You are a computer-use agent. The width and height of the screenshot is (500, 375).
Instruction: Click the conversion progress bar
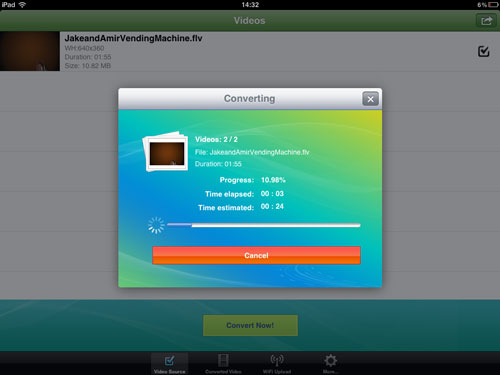point(264,225)
